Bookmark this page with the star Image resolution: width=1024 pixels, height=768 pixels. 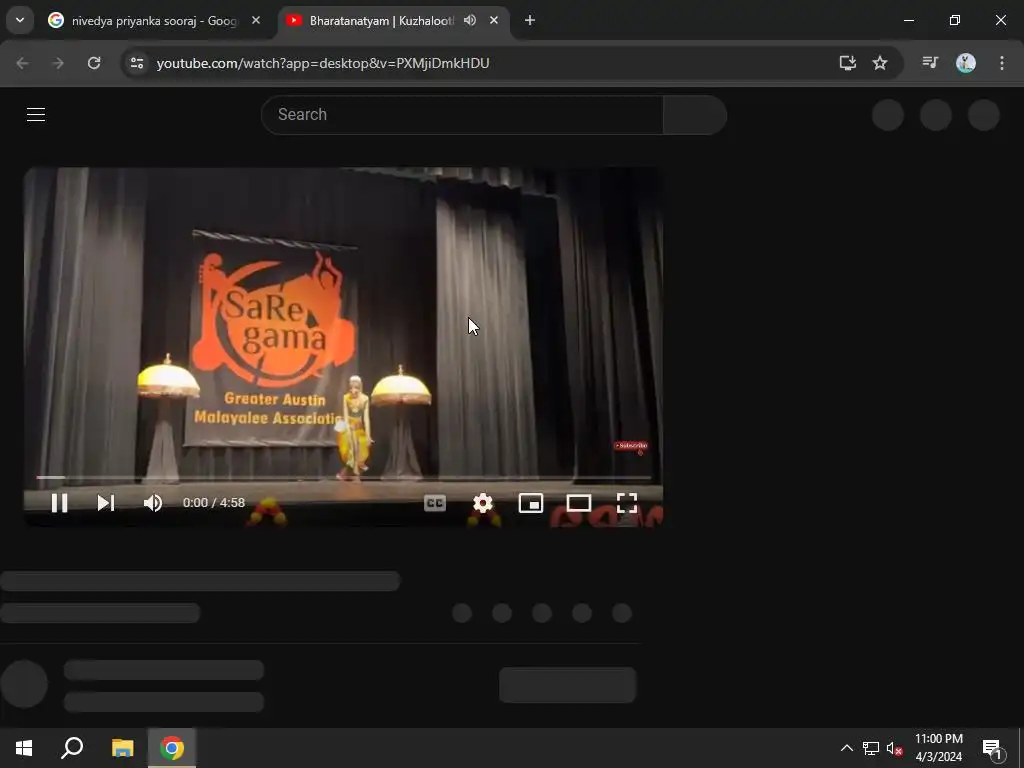click(x=880, y=63)
